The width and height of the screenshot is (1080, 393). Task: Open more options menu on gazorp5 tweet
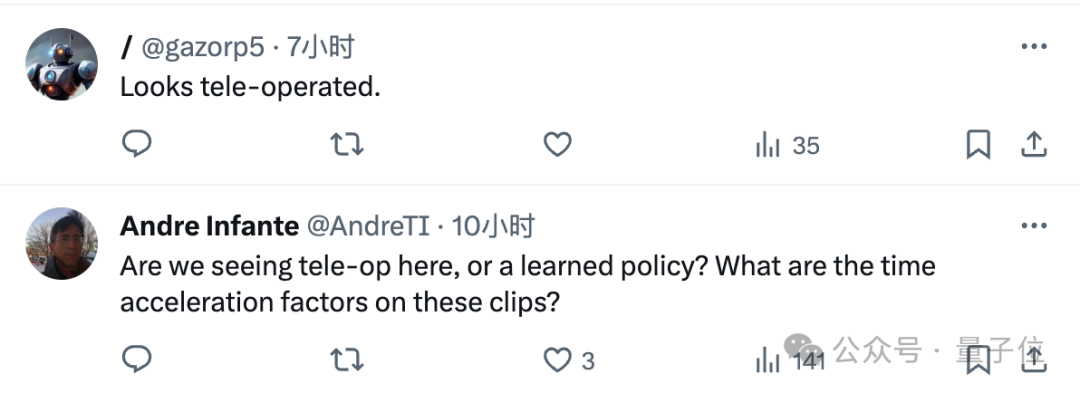coord(1034,46)
